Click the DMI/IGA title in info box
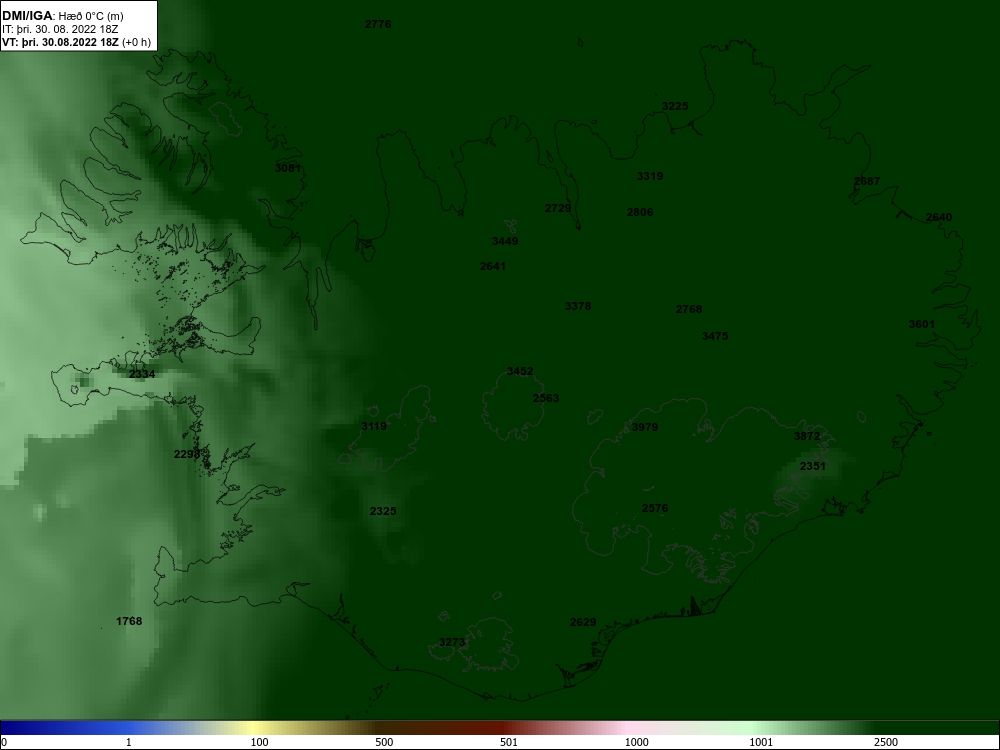Screen dimensions: 1000x750 pyautogui.click(x=27, y=15)
